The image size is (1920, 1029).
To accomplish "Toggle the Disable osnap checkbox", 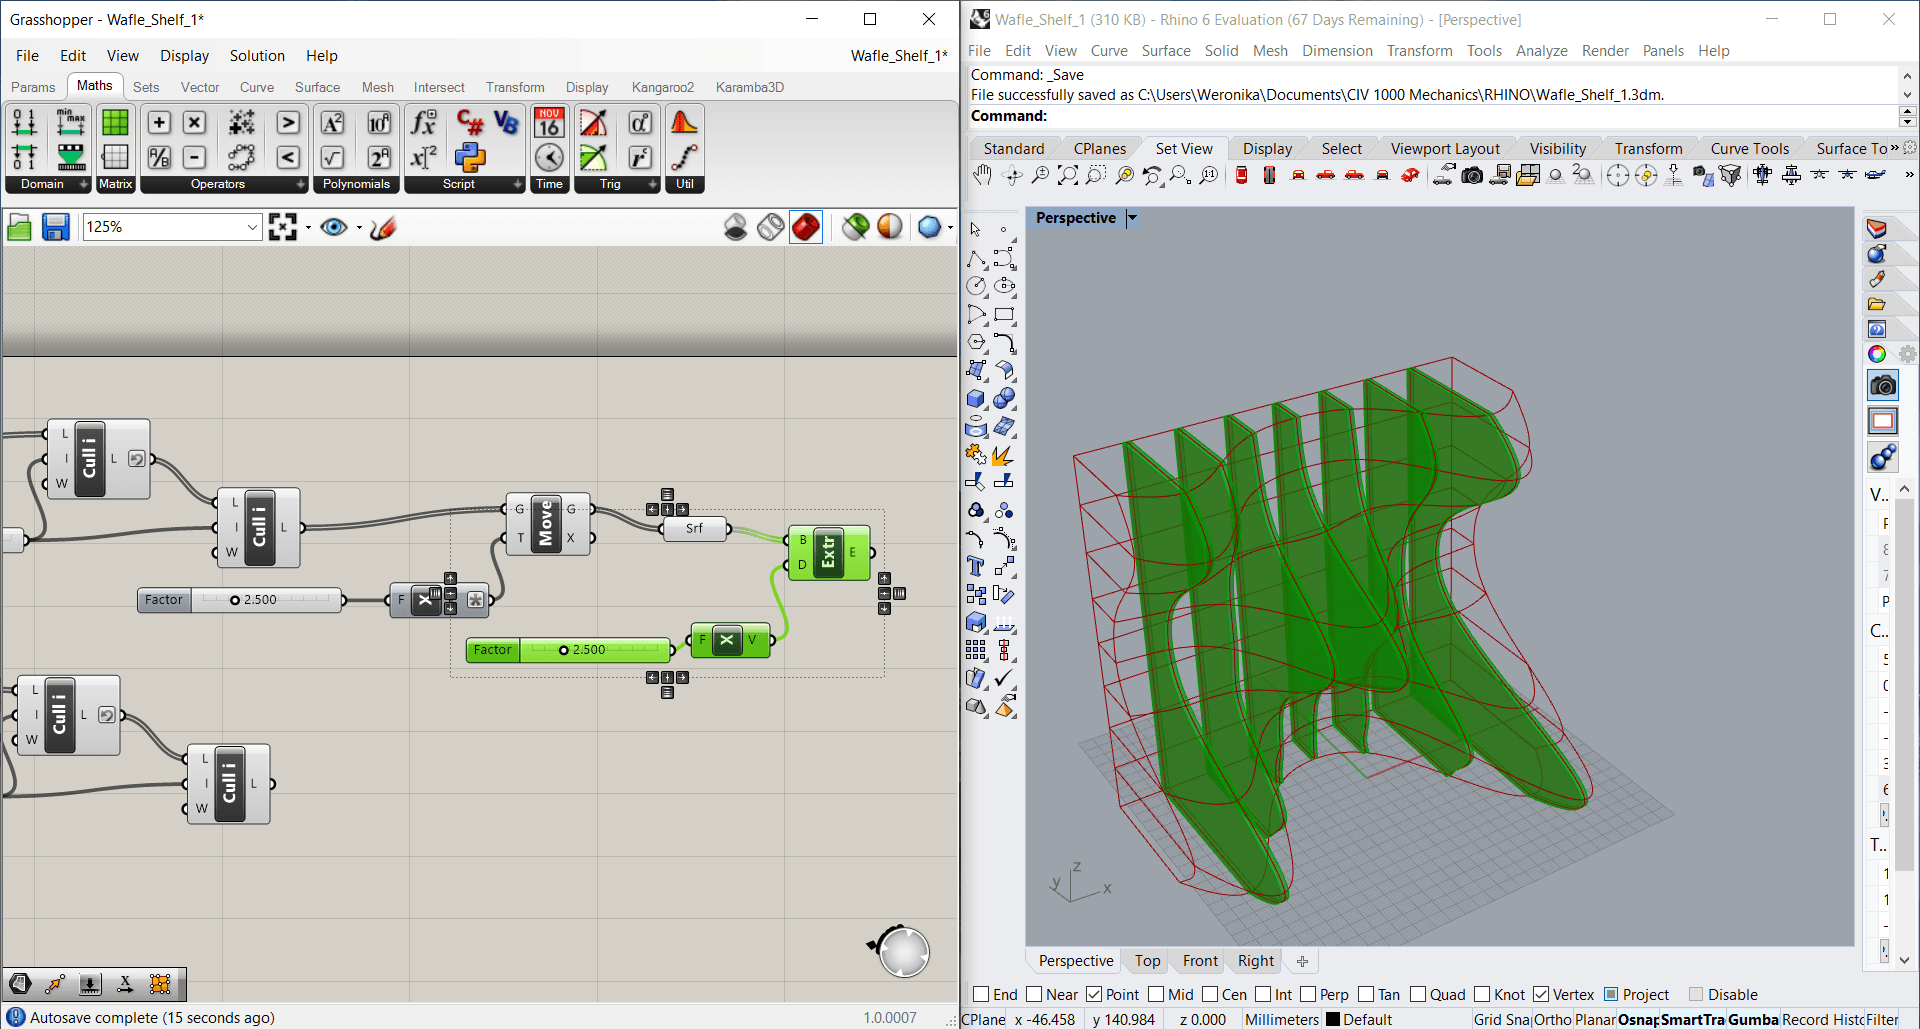I will (x=1696, y=994).
